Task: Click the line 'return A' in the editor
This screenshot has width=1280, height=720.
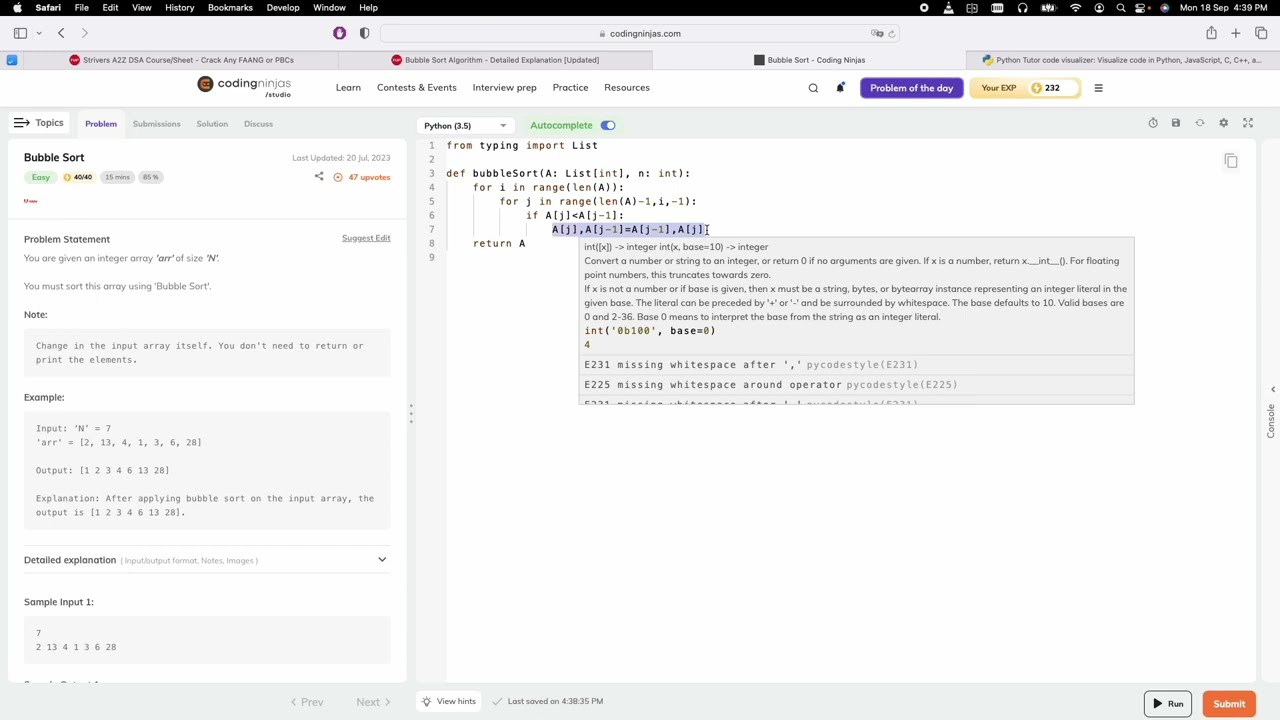Action: (499, 243)
